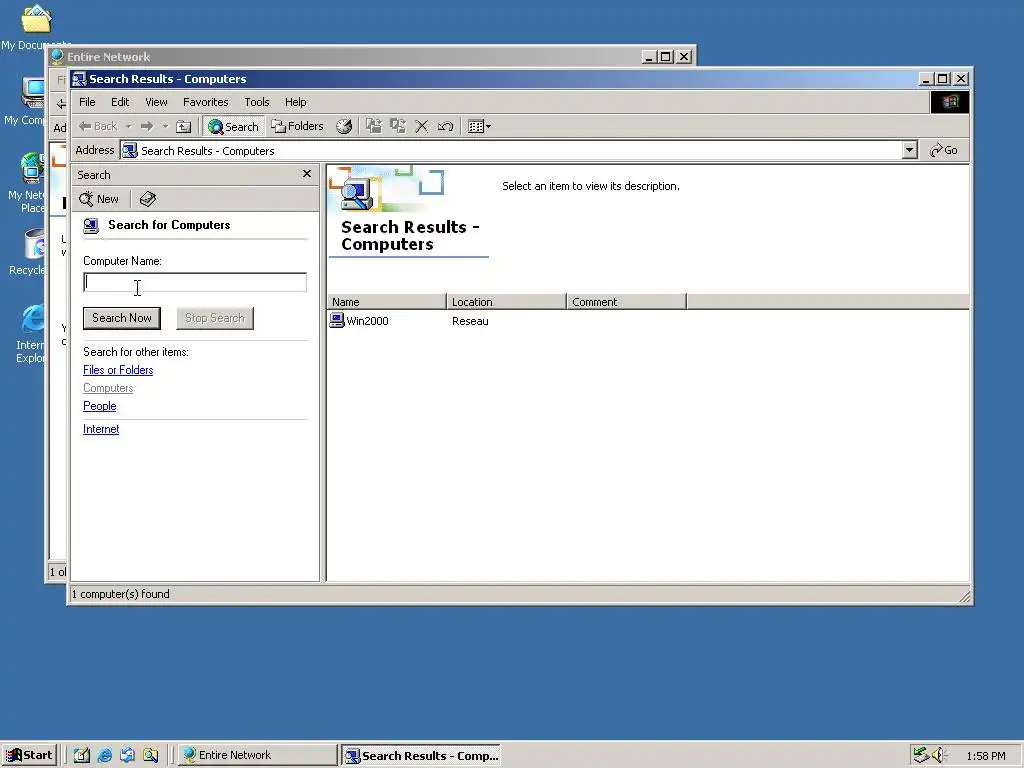Image resolution: width=1024 pixels, height=768 pixels.
Task: Click the Computer Name input field
Action: point(195,282)
